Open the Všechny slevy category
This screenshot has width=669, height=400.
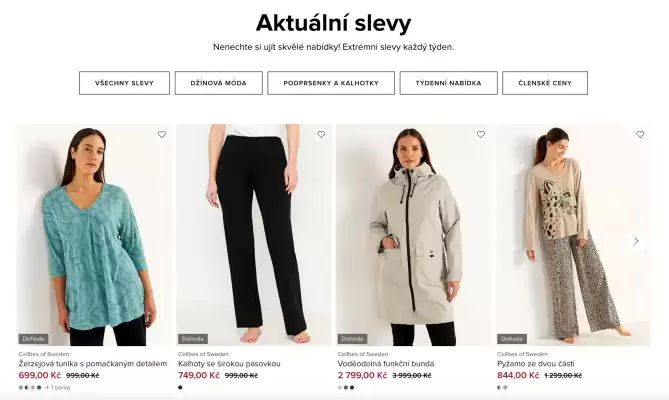tap(124, 83)
